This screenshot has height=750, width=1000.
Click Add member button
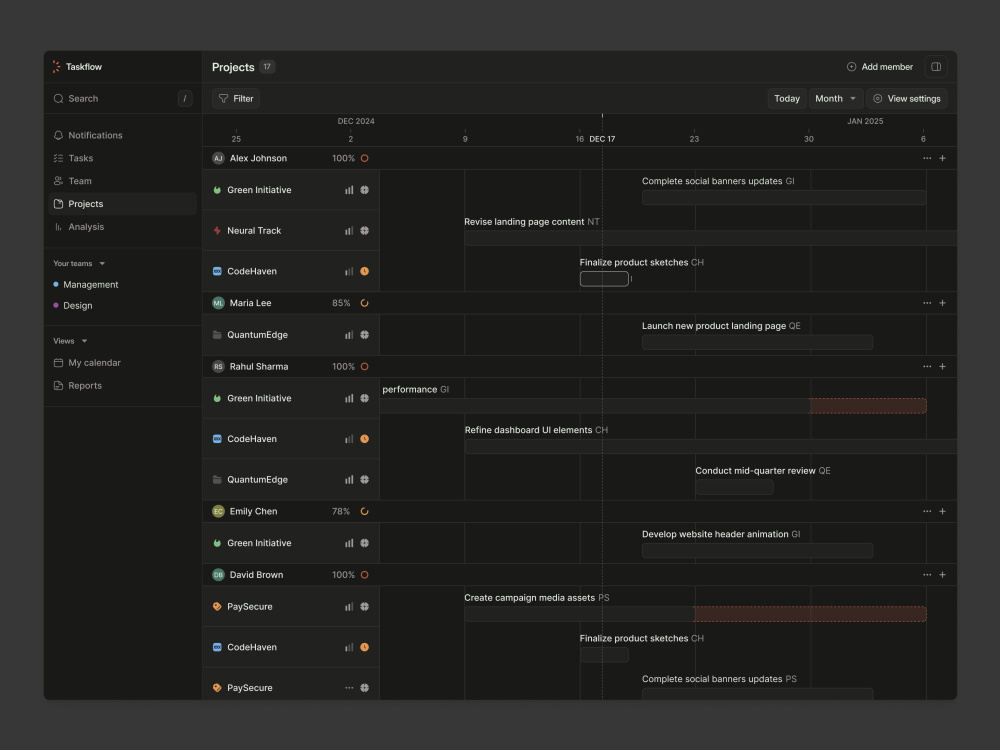click(879, 66)
